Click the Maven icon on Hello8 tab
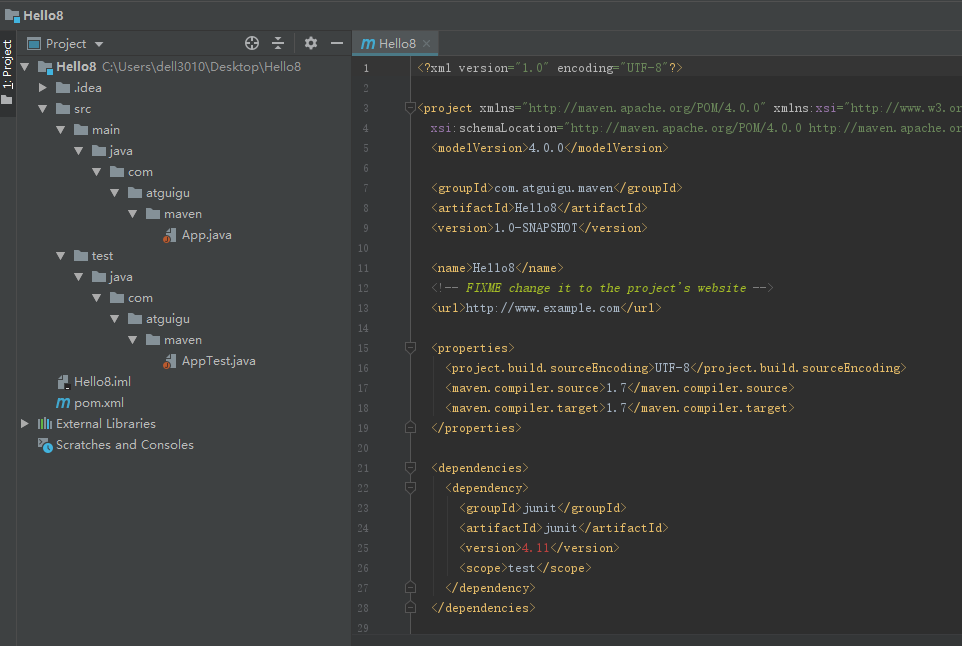This screenshot has width=962, height=646. click(368, 44)
